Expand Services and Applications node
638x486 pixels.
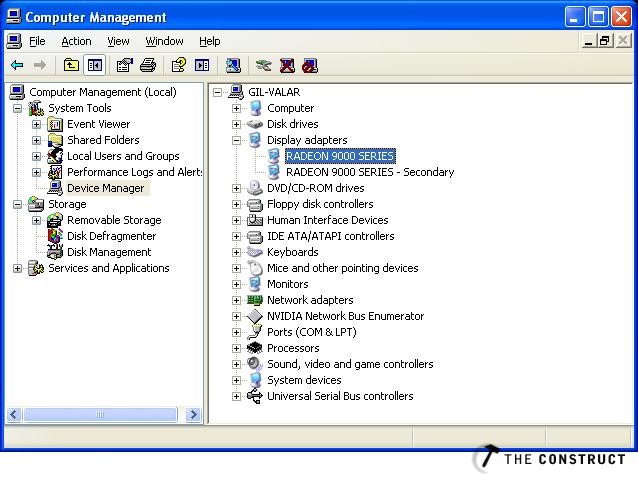pos(17,268)
